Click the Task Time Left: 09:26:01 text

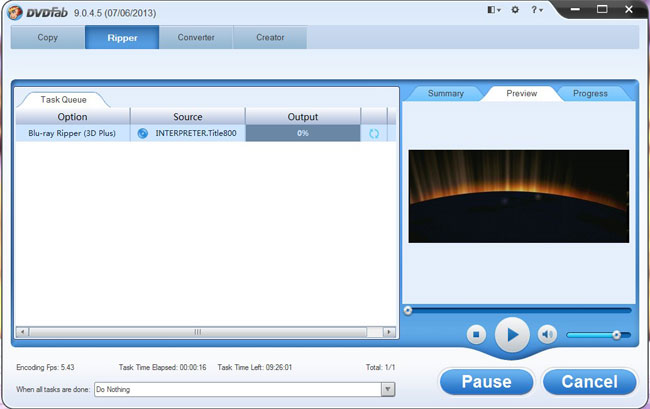255,367
